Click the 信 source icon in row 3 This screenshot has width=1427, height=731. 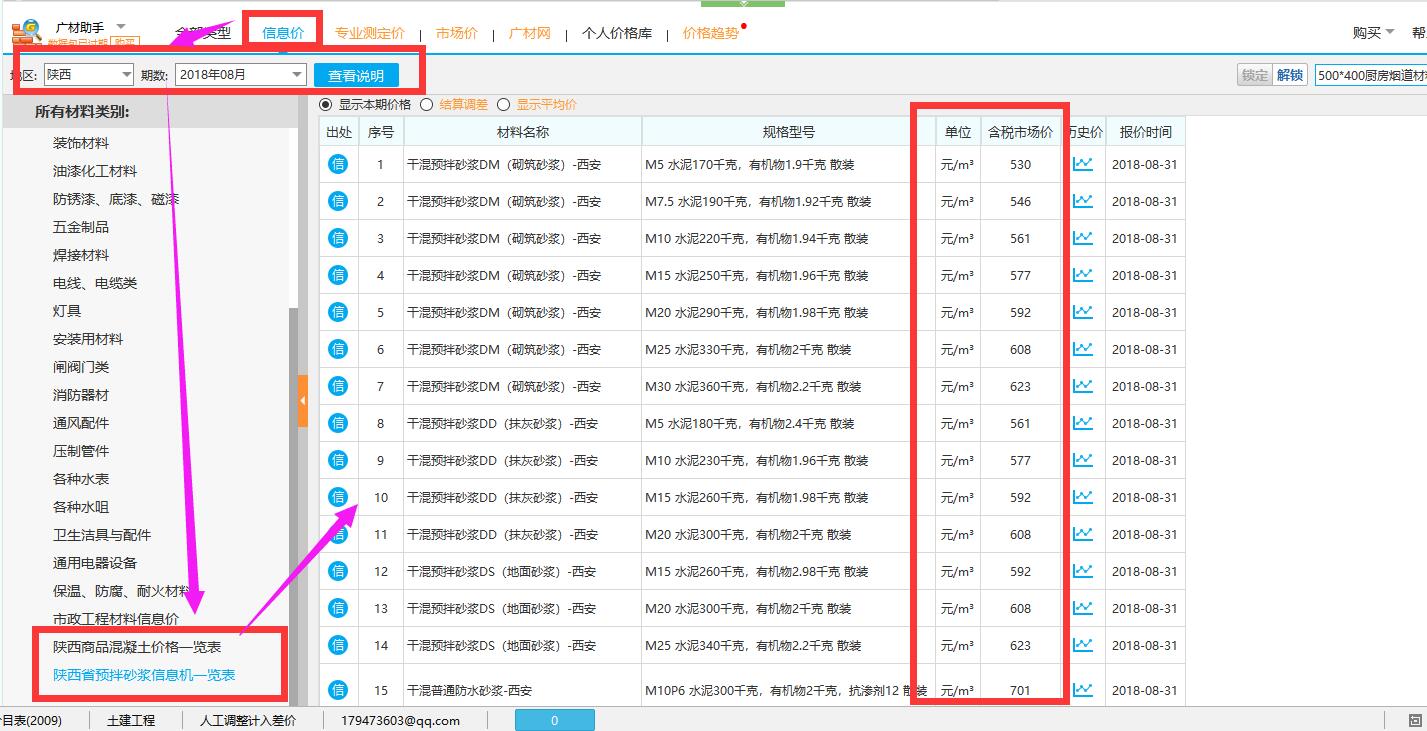pyautogui.click(x=338, y=237)
